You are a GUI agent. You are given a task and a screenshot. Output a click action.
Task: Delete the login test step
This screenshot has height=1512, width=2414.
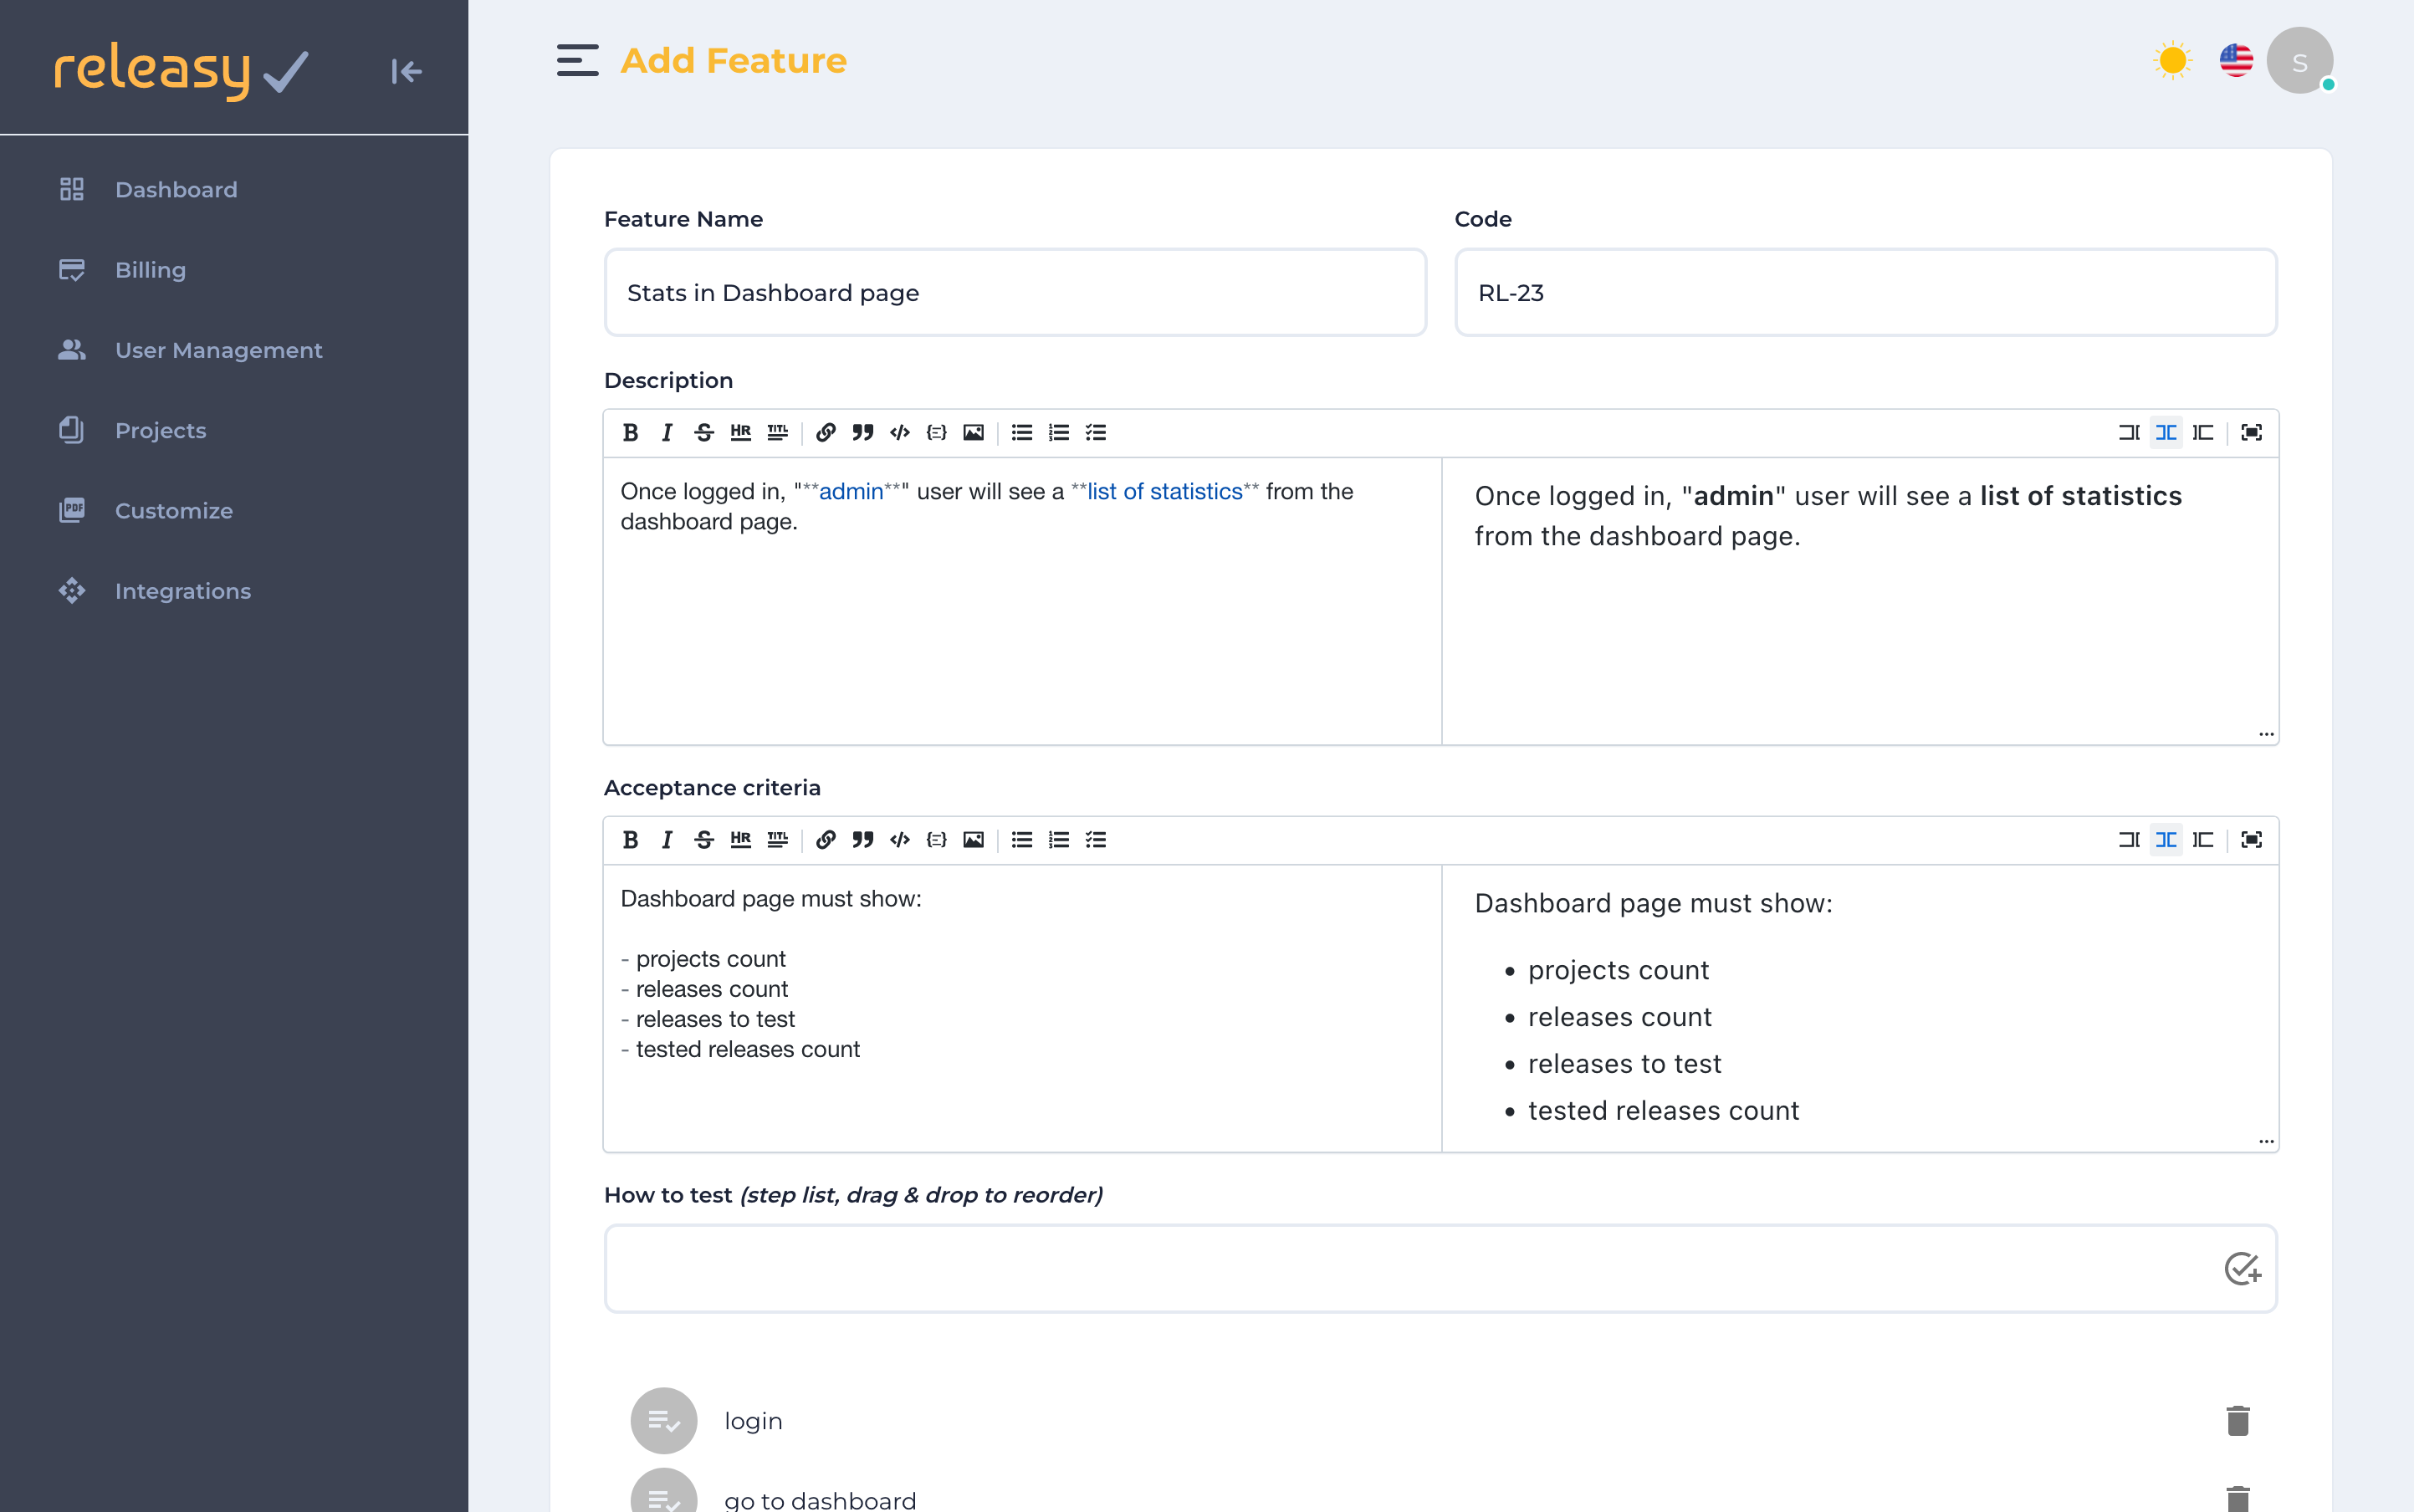pyautogui.click(x=2237, y=1419)
